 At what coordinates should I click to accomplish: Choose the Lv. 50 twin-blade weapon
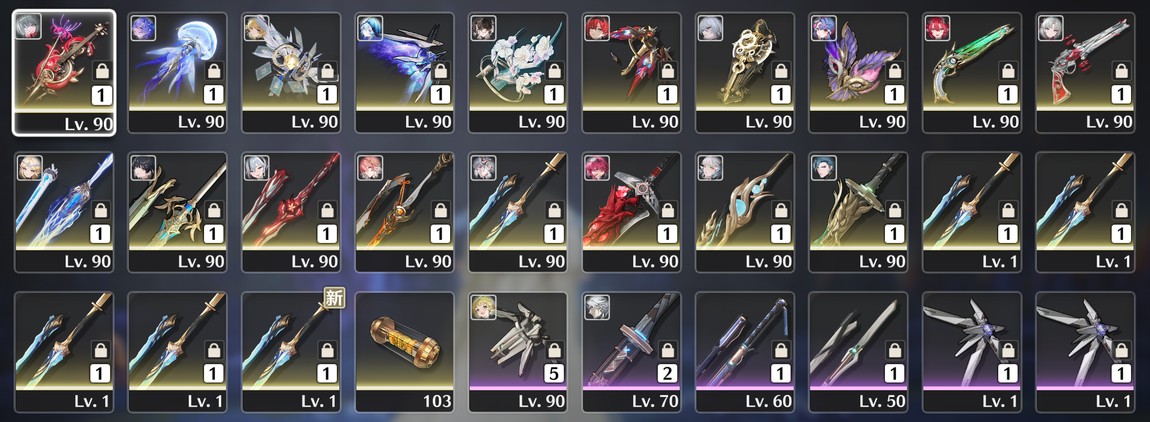858,352
